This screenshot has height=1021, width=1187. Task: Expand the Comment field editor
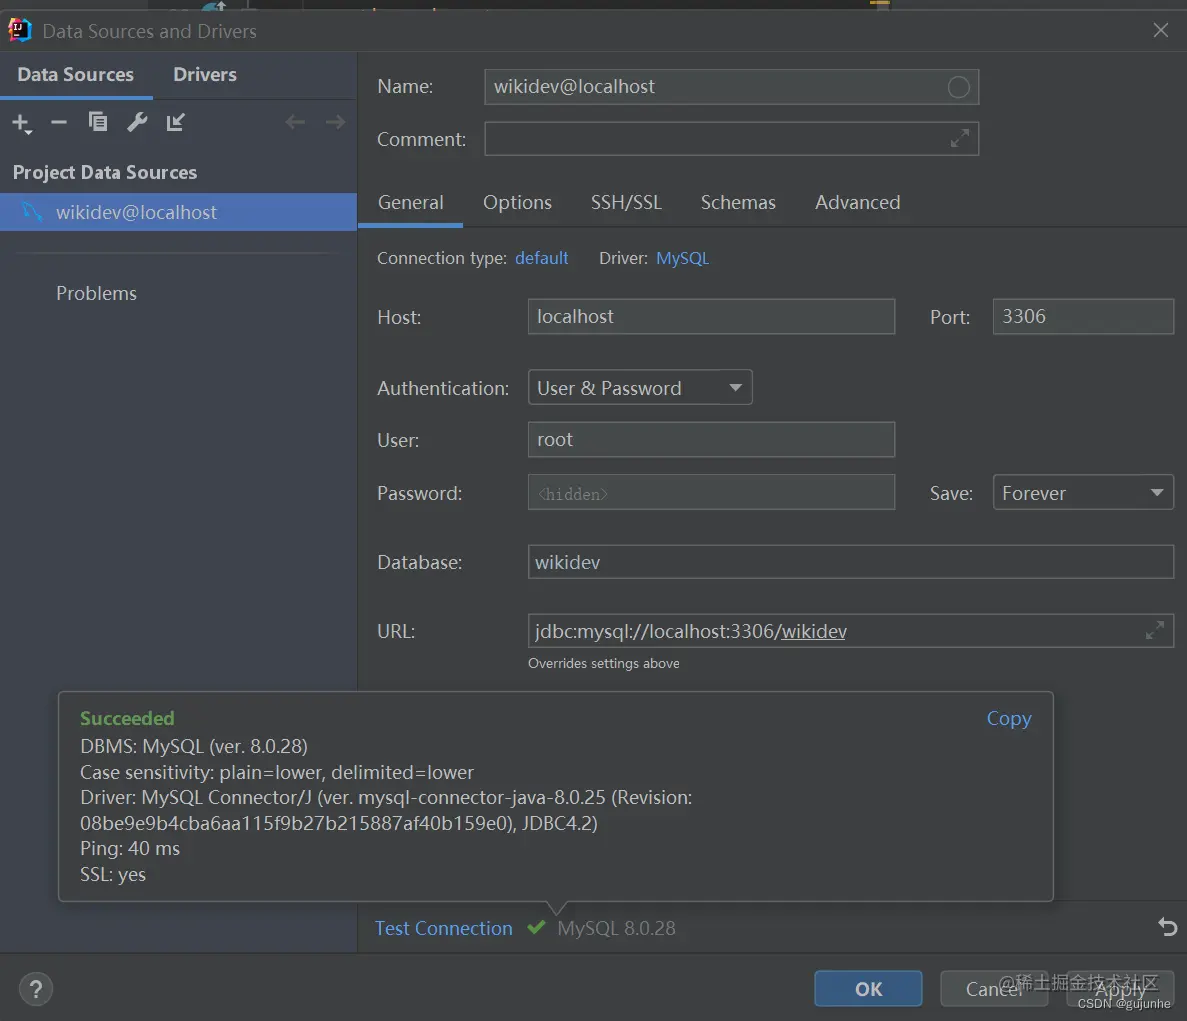[959, 139]
